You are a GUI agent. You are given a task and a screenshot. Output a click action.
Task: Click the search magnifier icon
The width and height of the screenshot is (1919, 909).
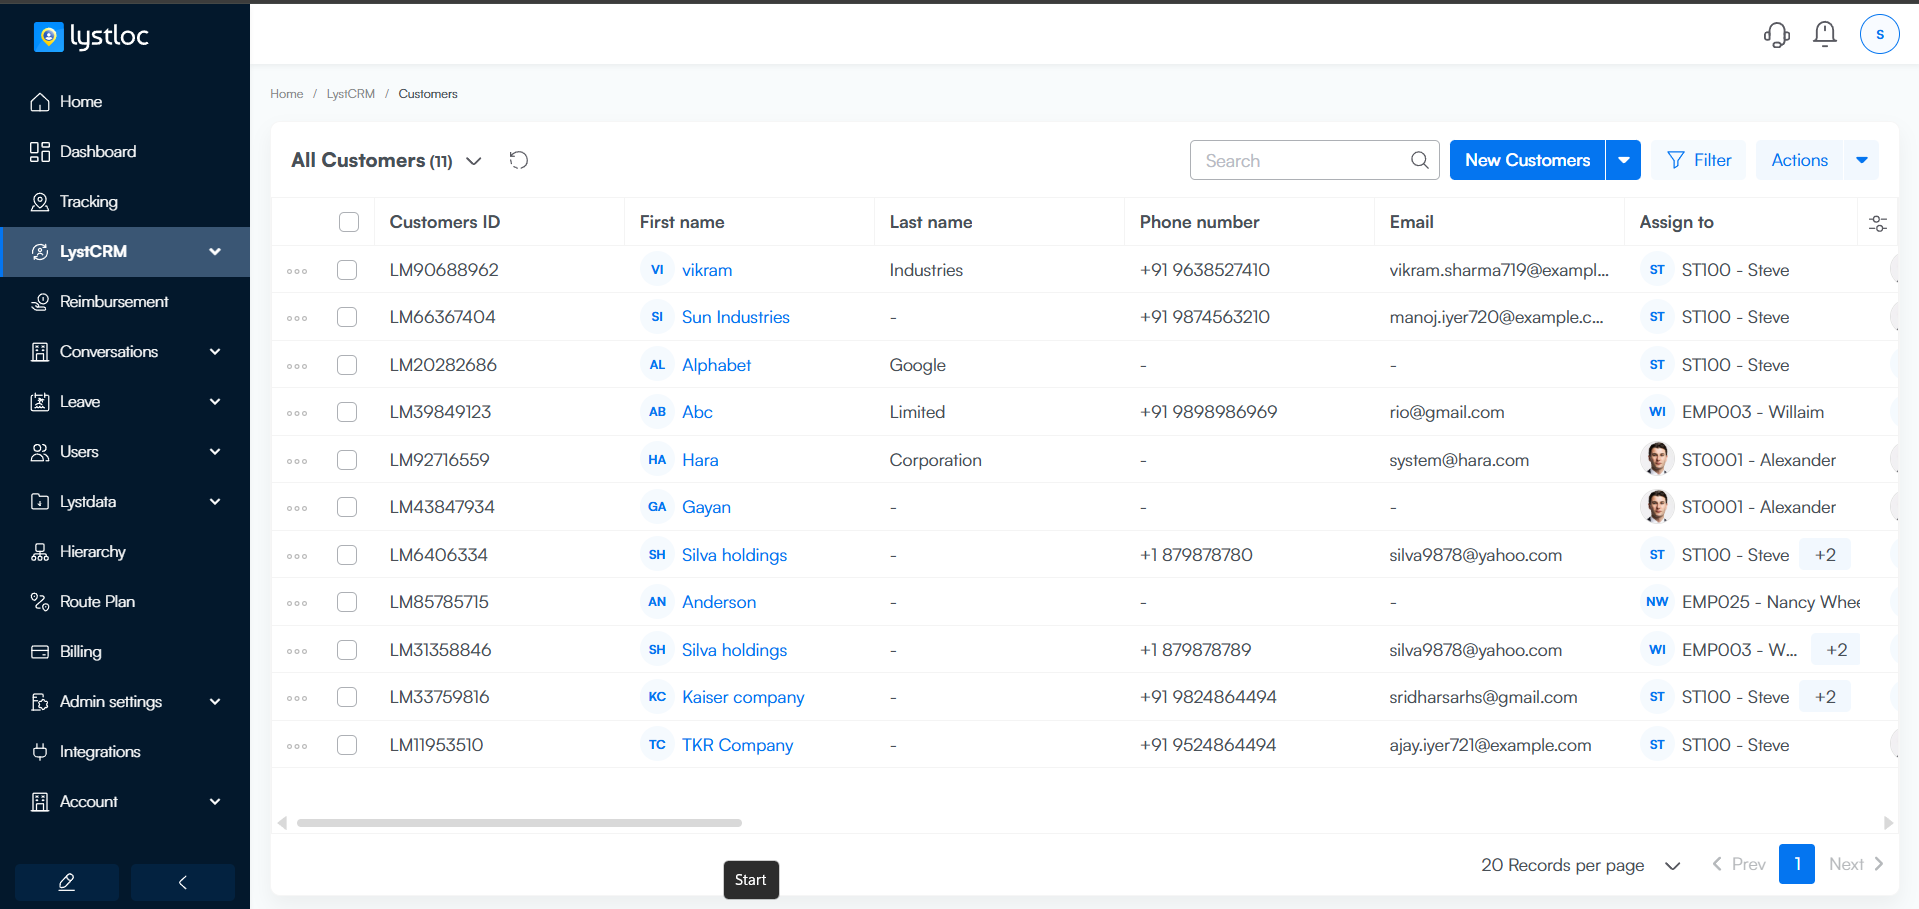[1419, 160]
